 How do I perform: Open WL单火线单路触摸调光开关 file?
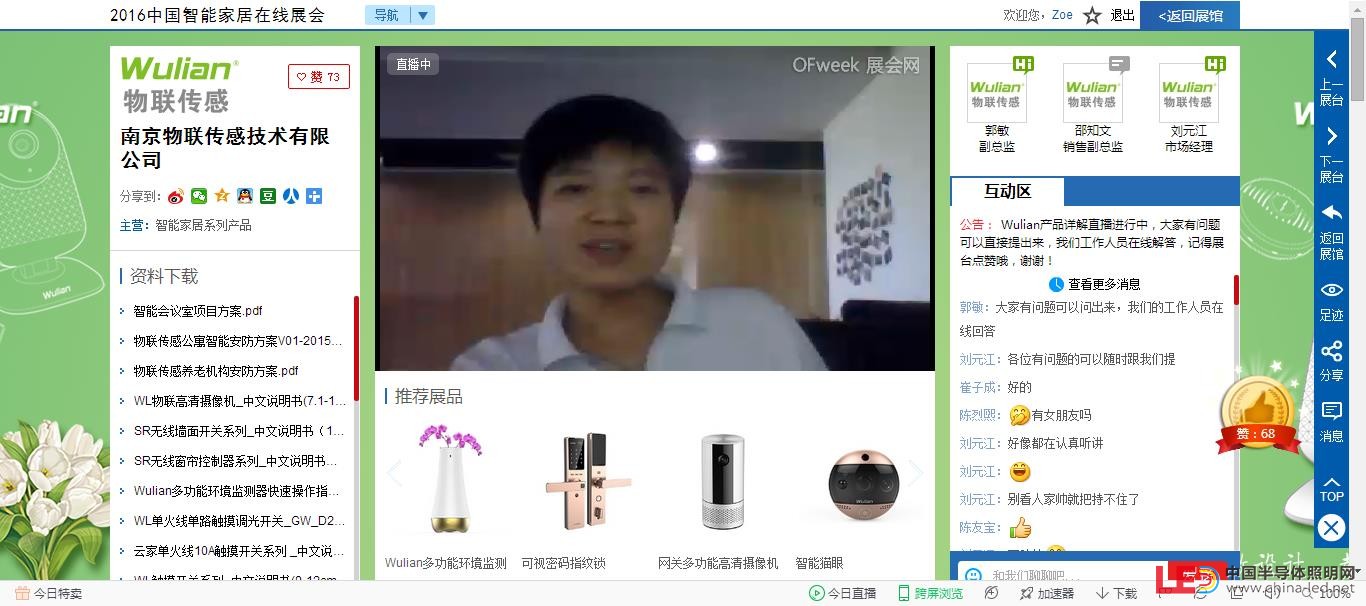tap(239, 521)
